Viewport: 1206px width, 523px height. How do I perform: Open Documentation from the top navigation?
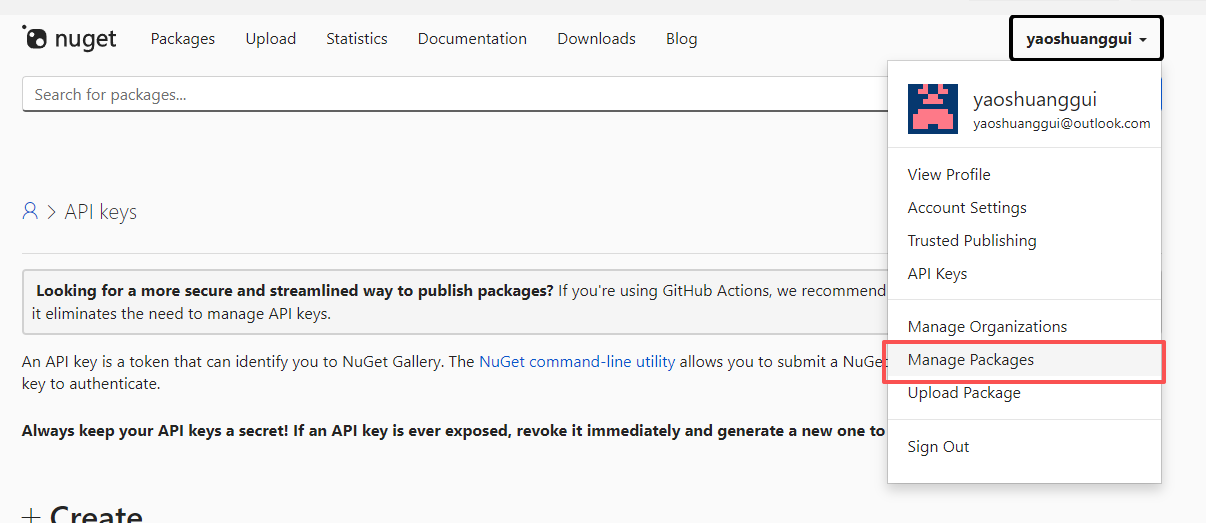pos(472,39)
